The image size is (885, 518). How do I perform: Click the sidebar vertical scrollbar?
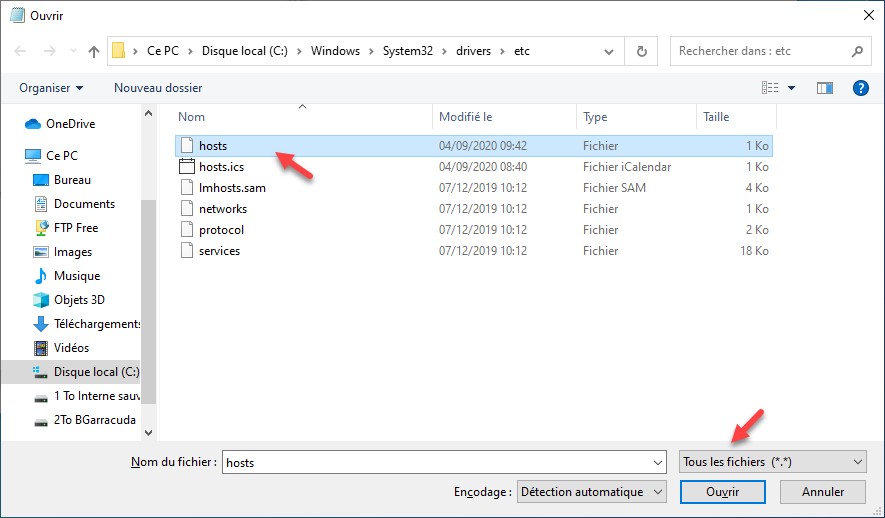(148, 290)
